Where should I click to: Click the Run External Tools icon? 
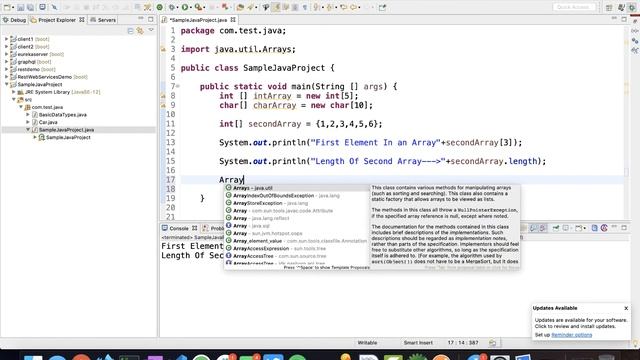[198, 7]
